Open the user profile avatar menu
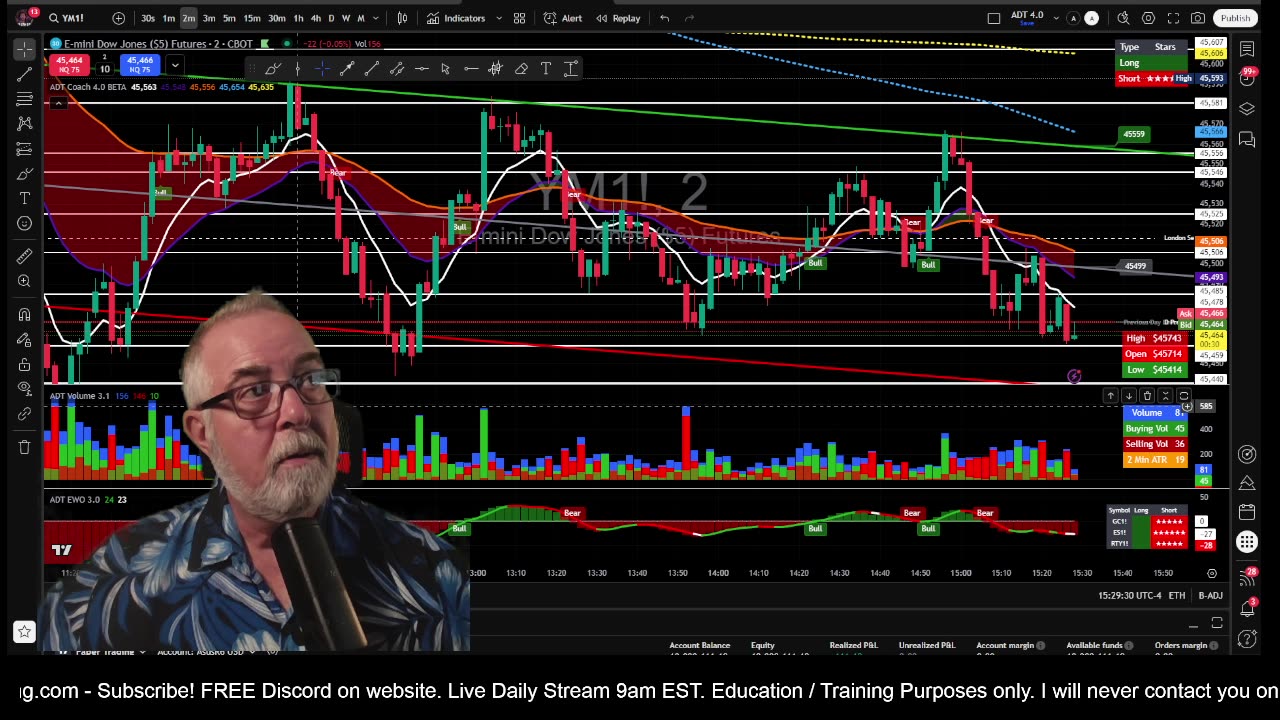 point(23,17)
